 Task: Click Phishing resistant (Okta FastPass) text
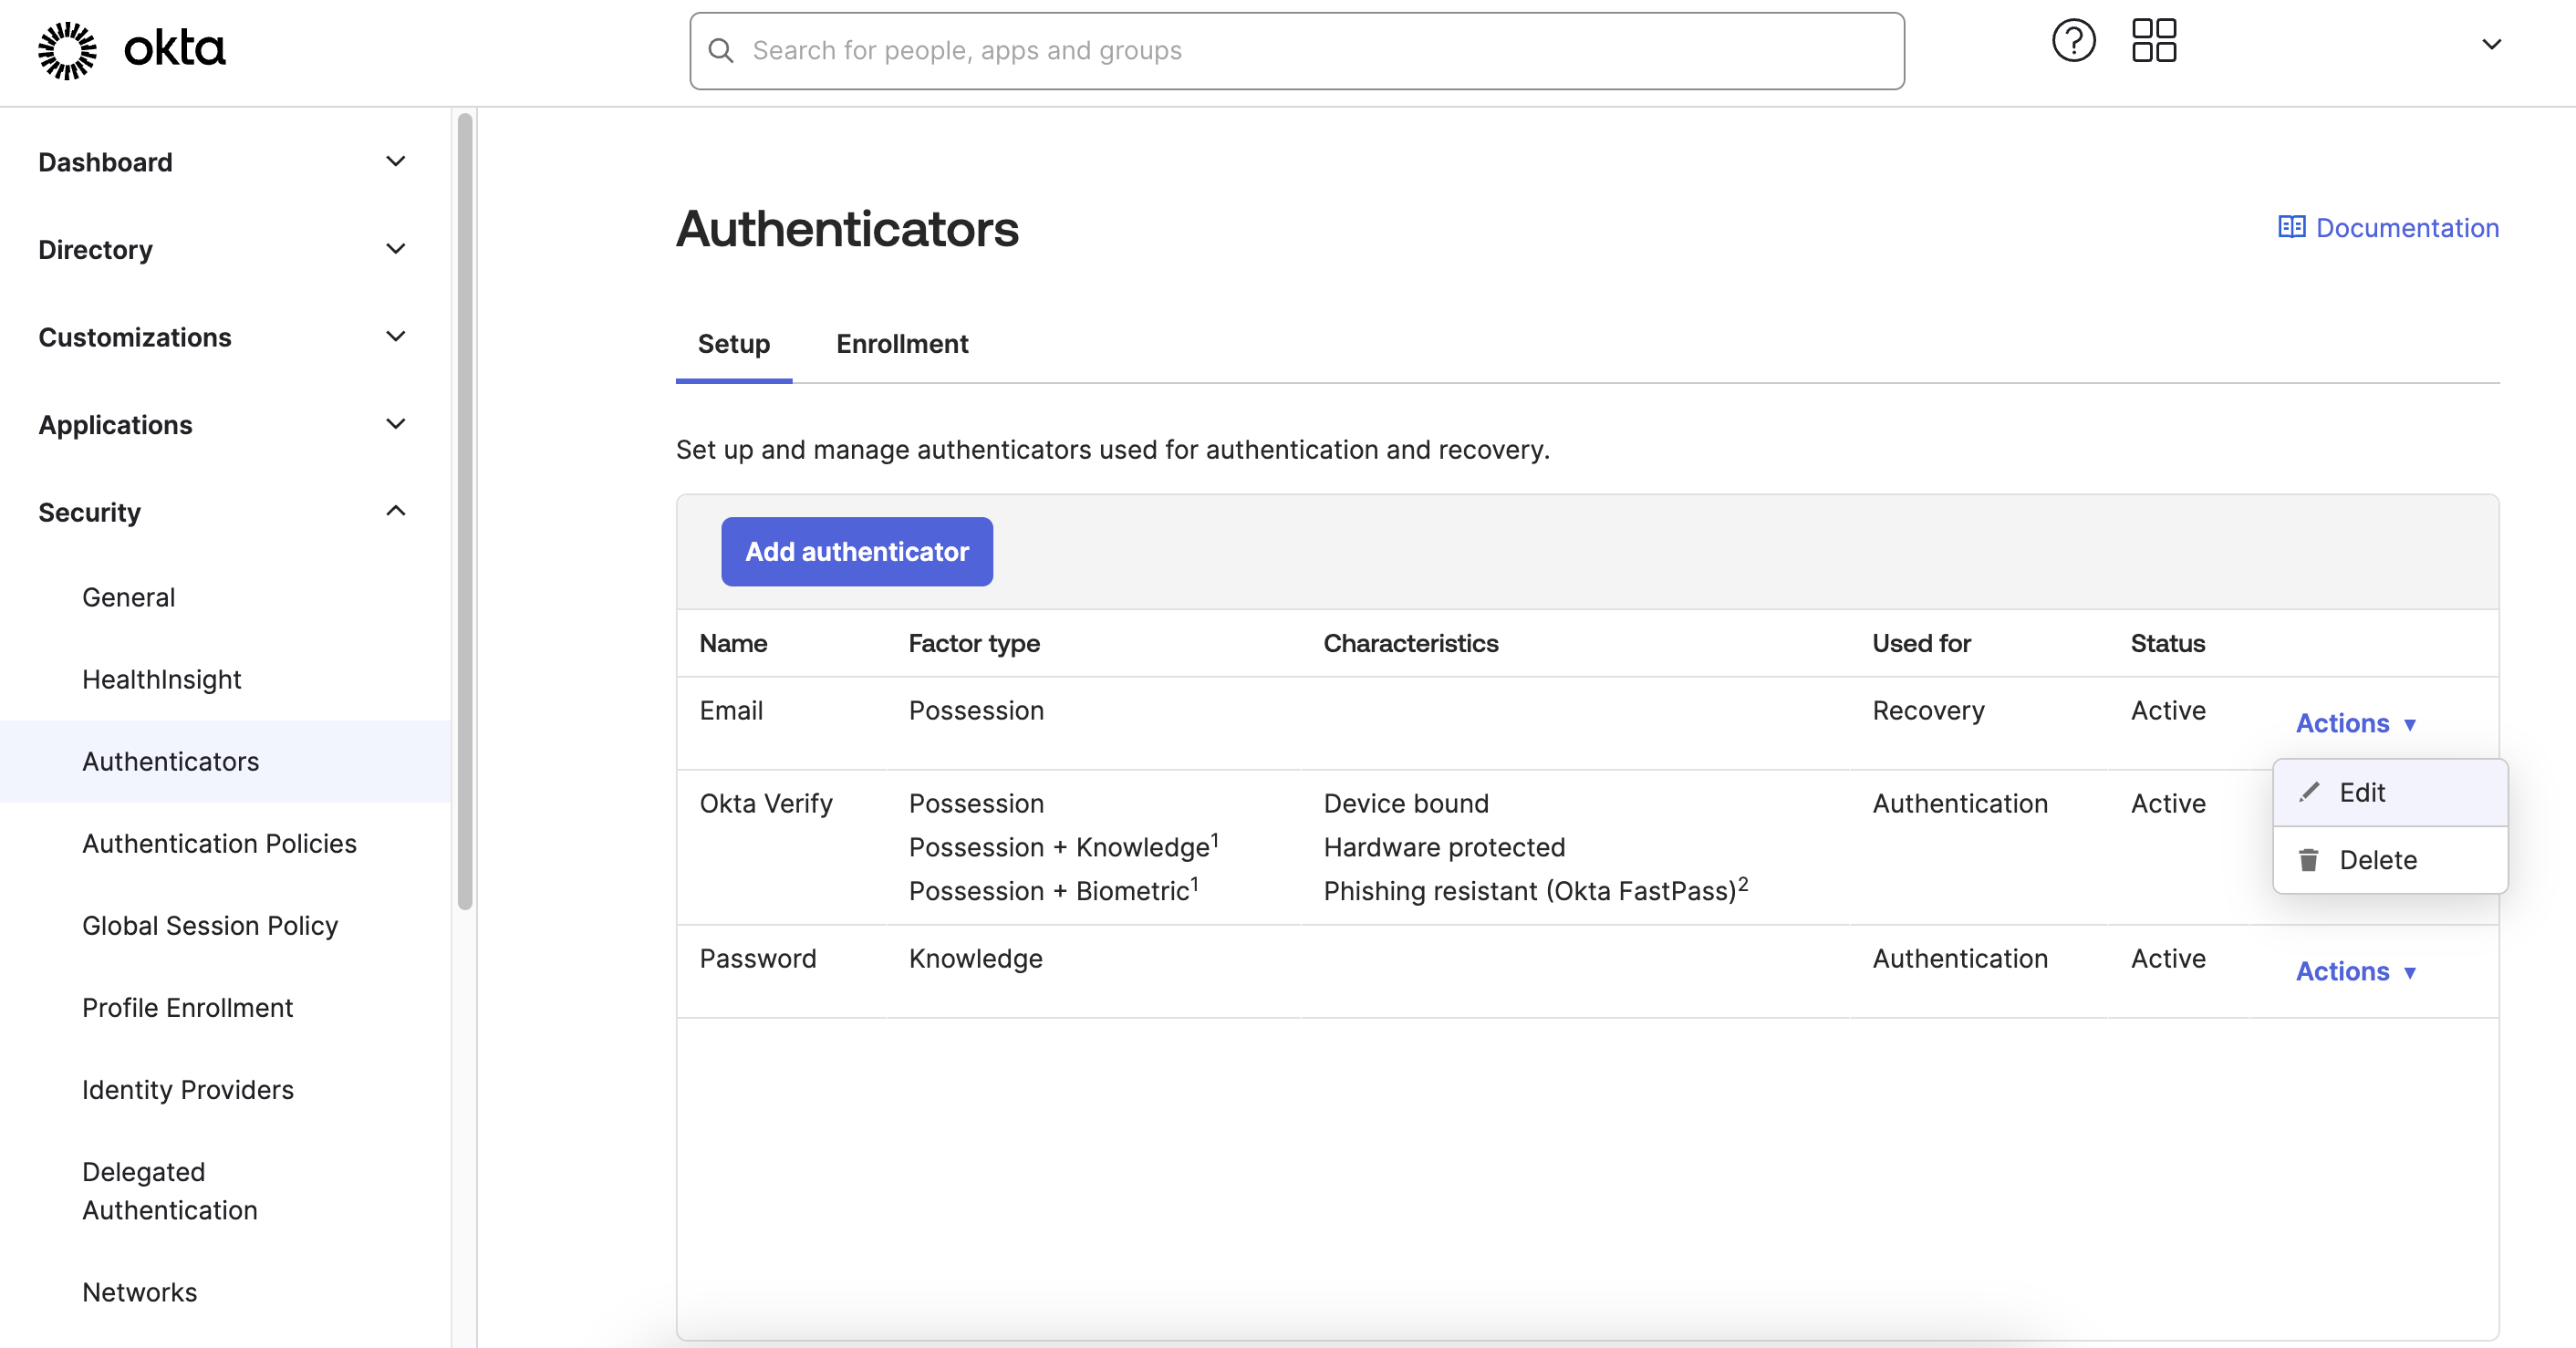click(1535, 890)
